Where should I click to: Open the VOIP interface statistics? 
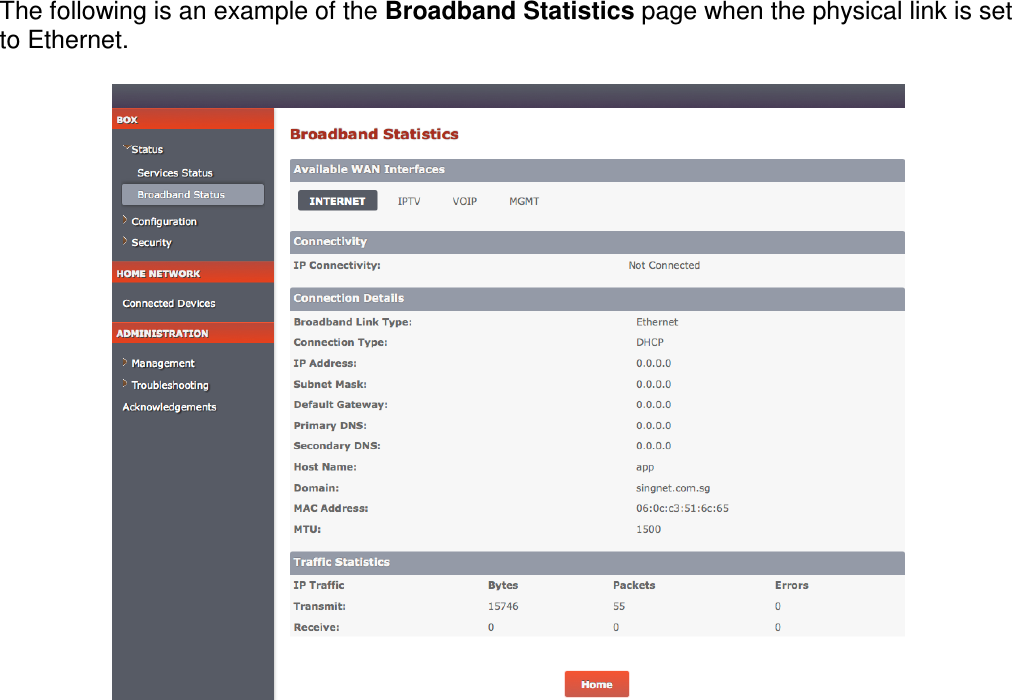tap(464, 200)
